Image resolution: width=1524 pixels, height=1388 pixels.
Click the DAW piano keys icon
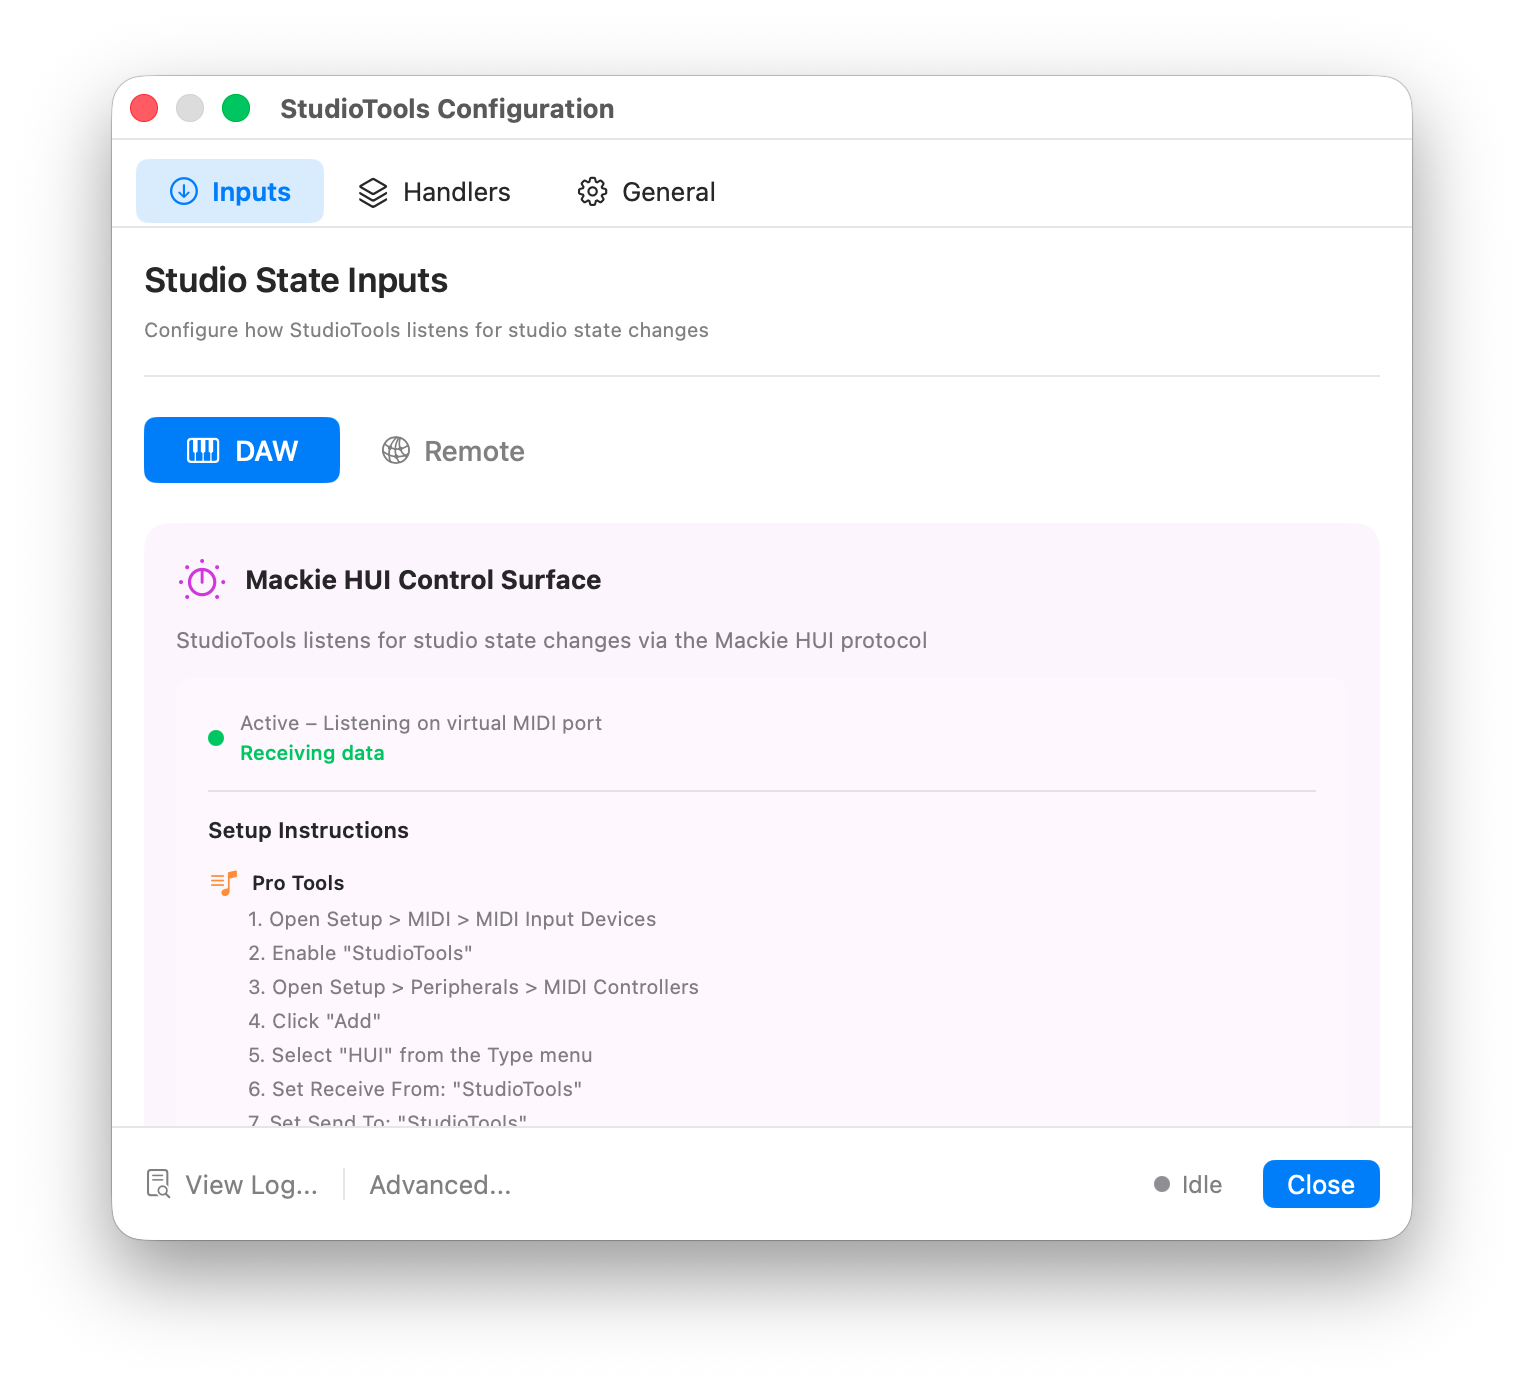tap(203, 450)
